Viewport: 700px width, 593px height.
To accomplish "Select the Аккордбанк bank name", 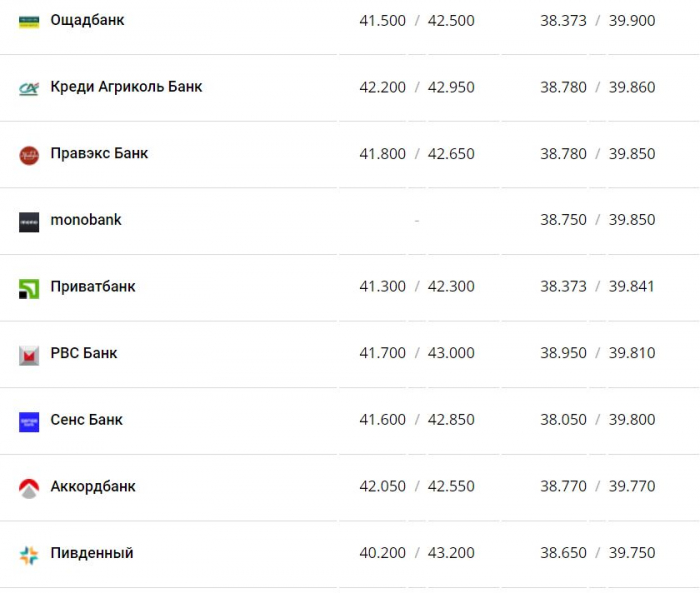I will click(93, 486).
